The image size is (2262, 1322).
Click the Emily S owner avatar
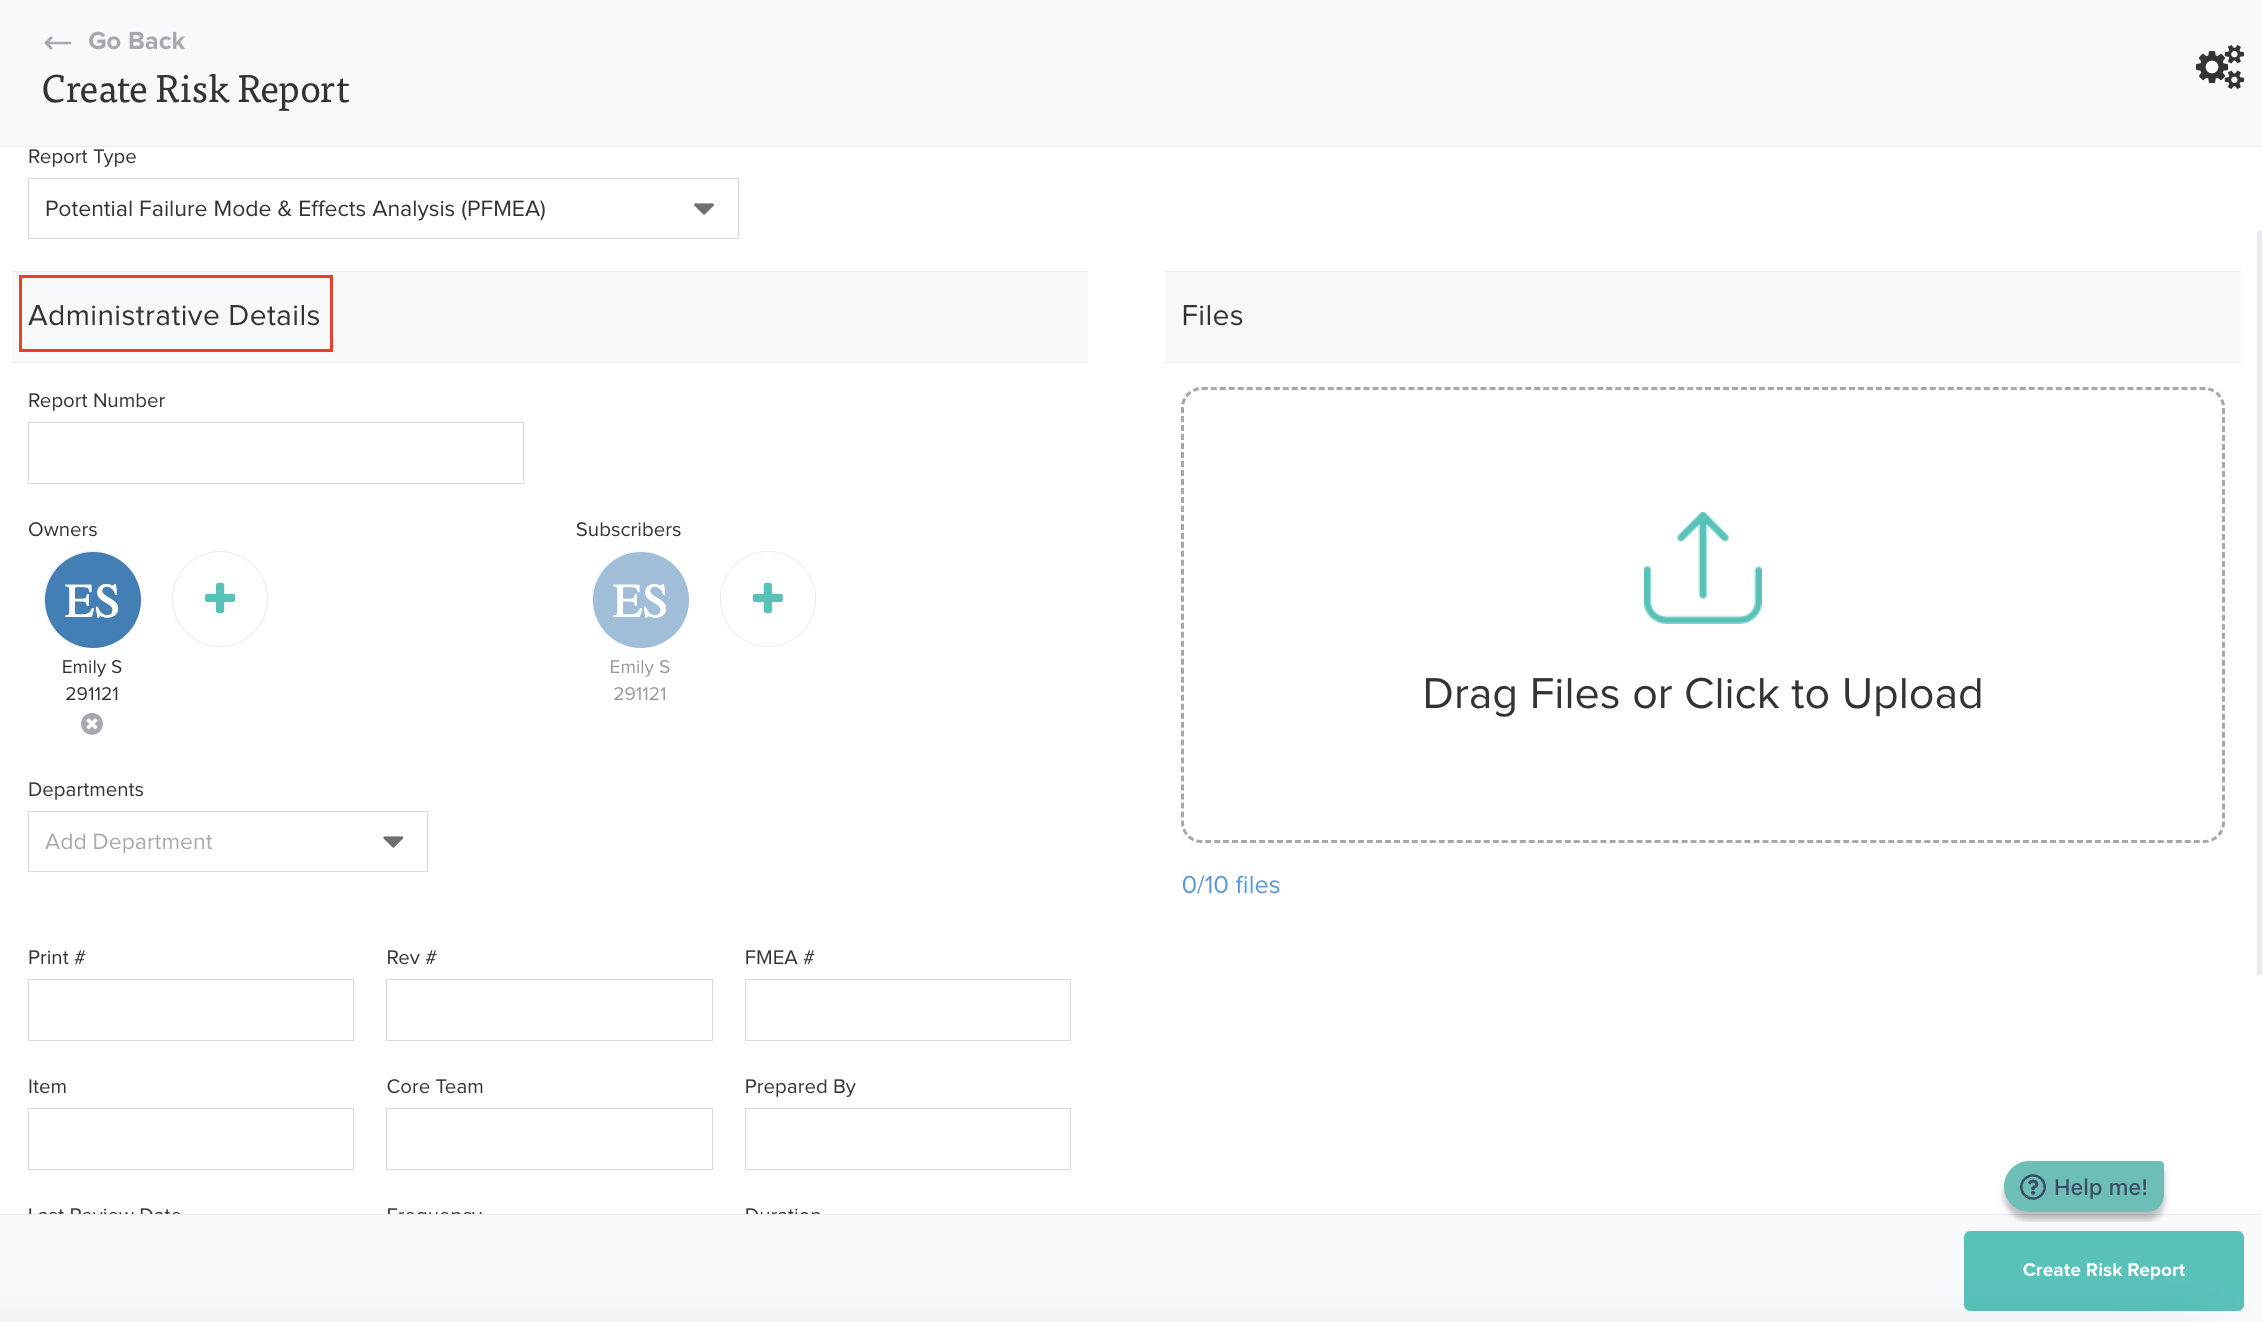click(x=92, y=600)
